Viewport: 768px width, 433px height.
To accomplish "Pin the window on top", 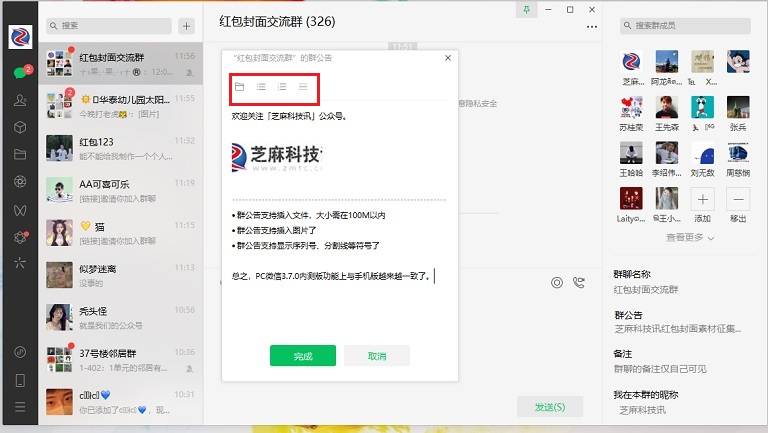I will pyautogui.click(x=527, y=10).
